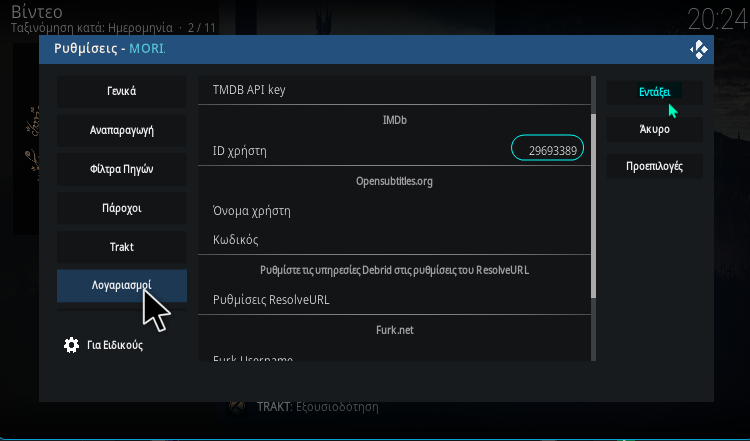Switch to the Αναπαραγωγή category

tap(121, 130)
